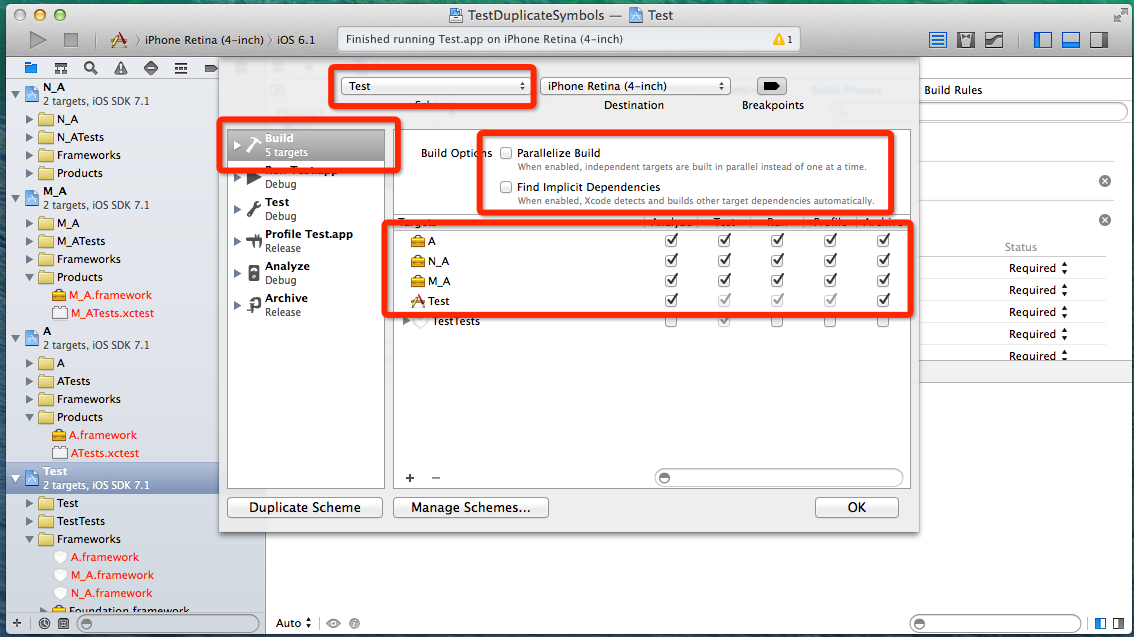Open the iPhone Retina destination dropdown
The image size is (1134, 637).
click(635, 86)
